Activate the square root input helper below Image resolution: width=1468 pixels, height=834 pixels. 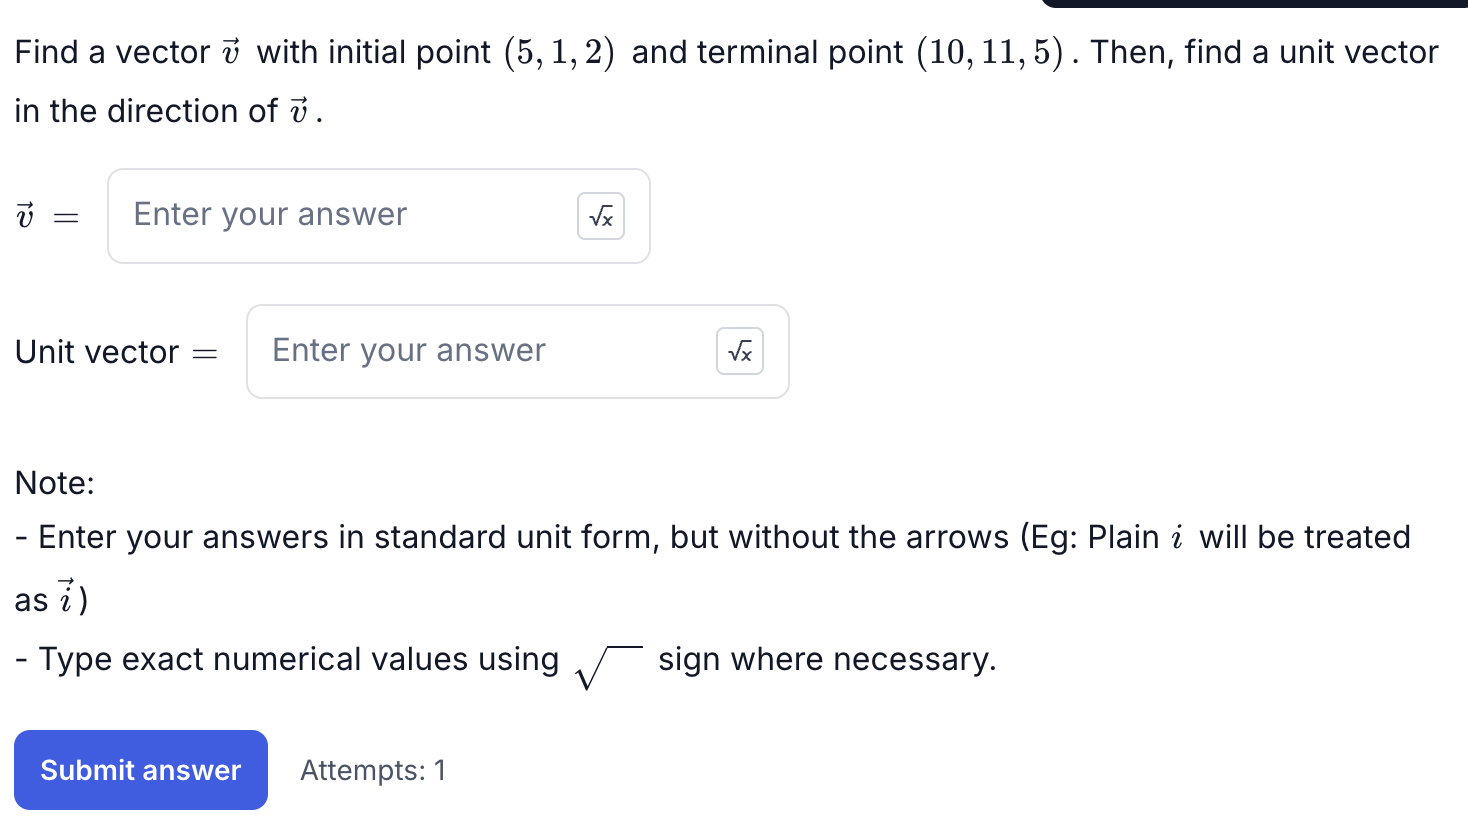(x=739, y=351)
